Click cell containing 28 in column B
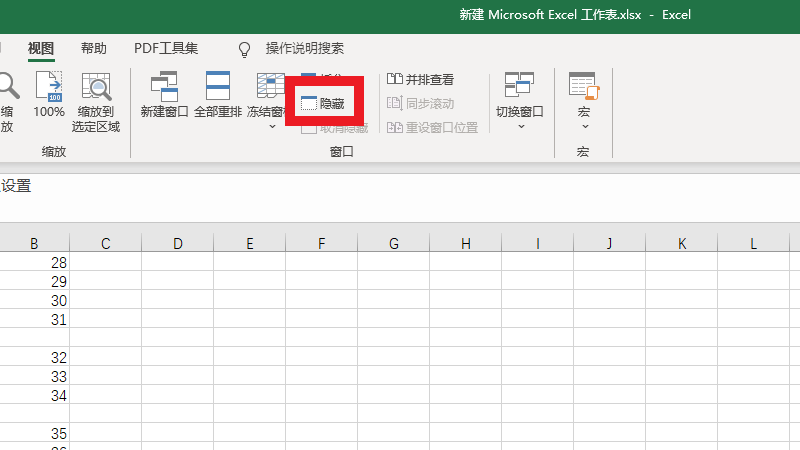The width and height of the screenshot is (800, 450). point(34,262)
